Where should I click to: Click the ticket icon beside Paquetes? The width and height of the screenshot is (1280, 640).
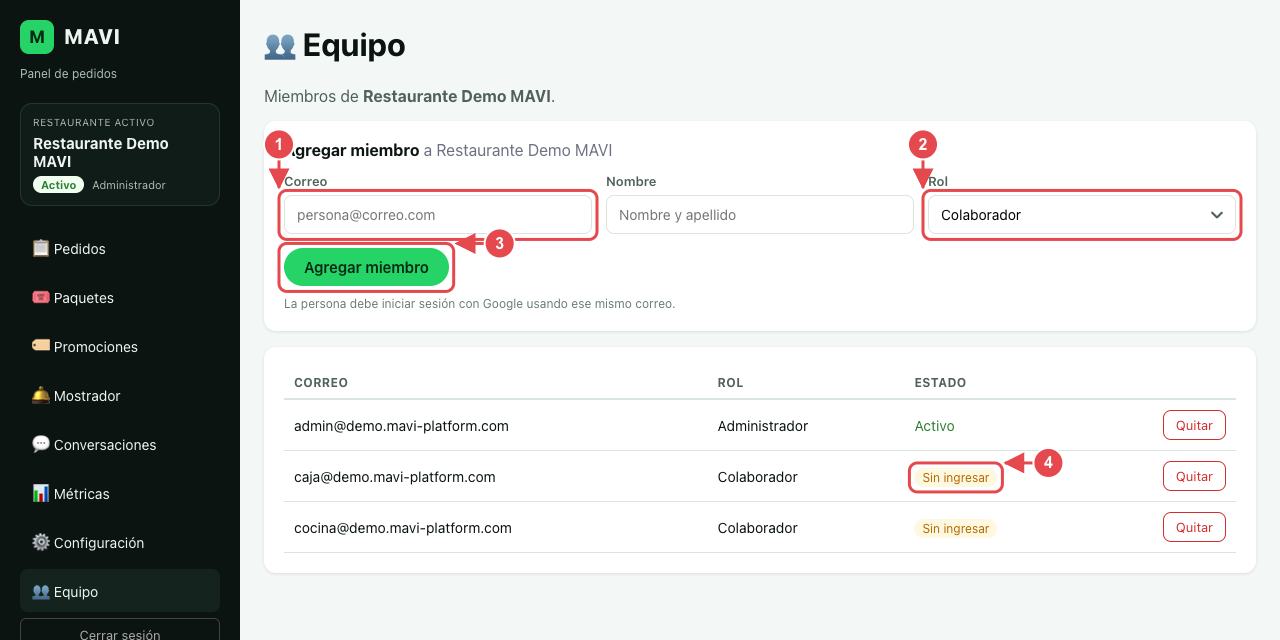pyautogui.click(x=41, y=297)
